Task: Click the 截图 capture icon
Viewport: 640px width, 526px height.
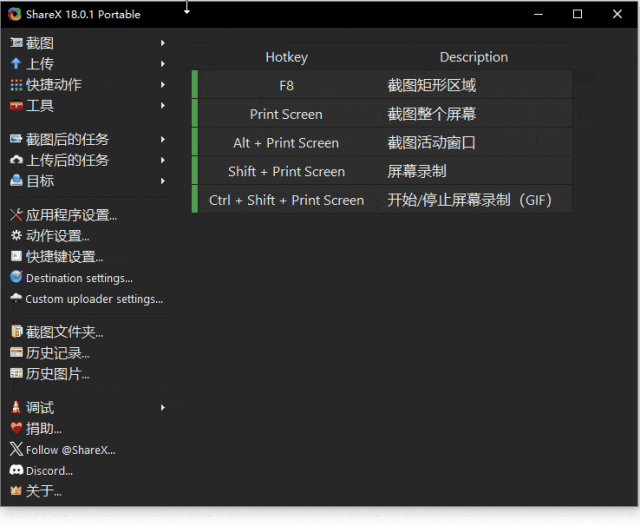Action: click(x=16, y=42)
